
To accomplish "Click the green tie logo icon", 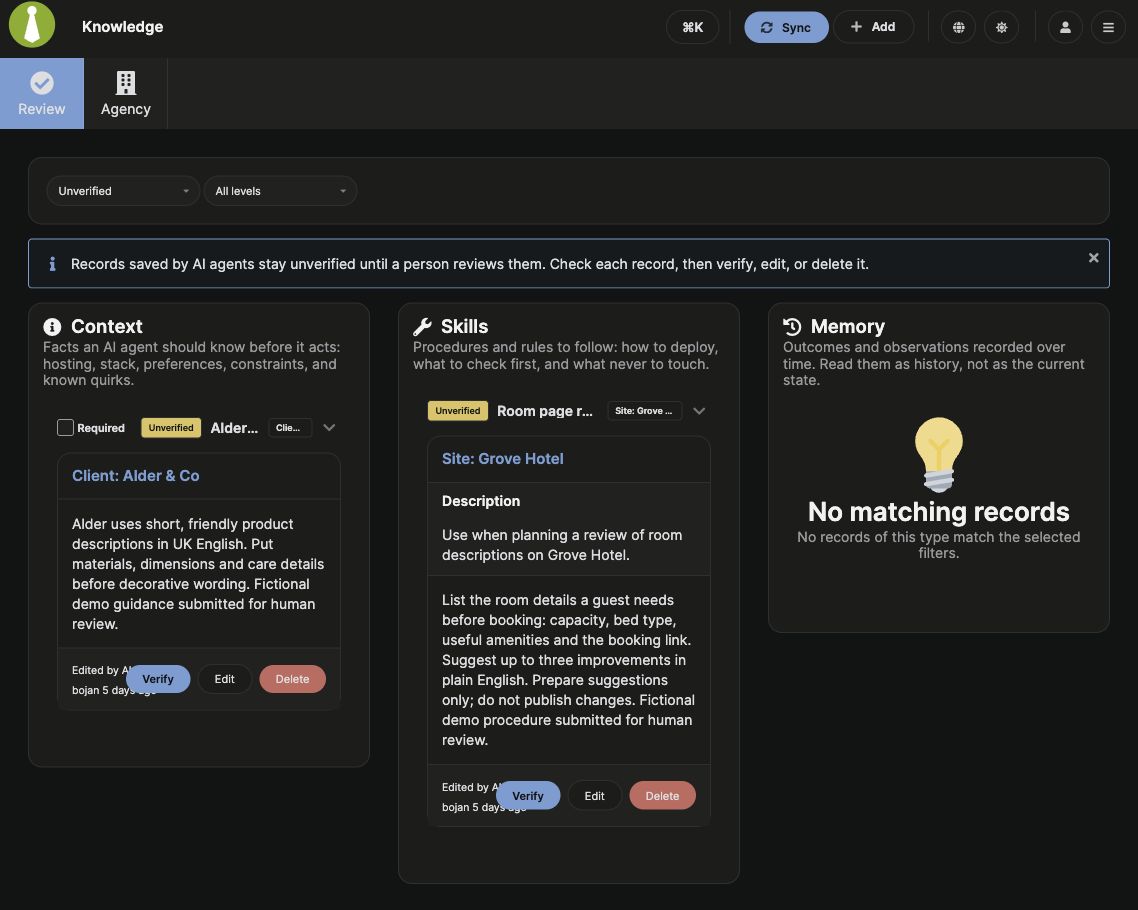I will point(32,25).
